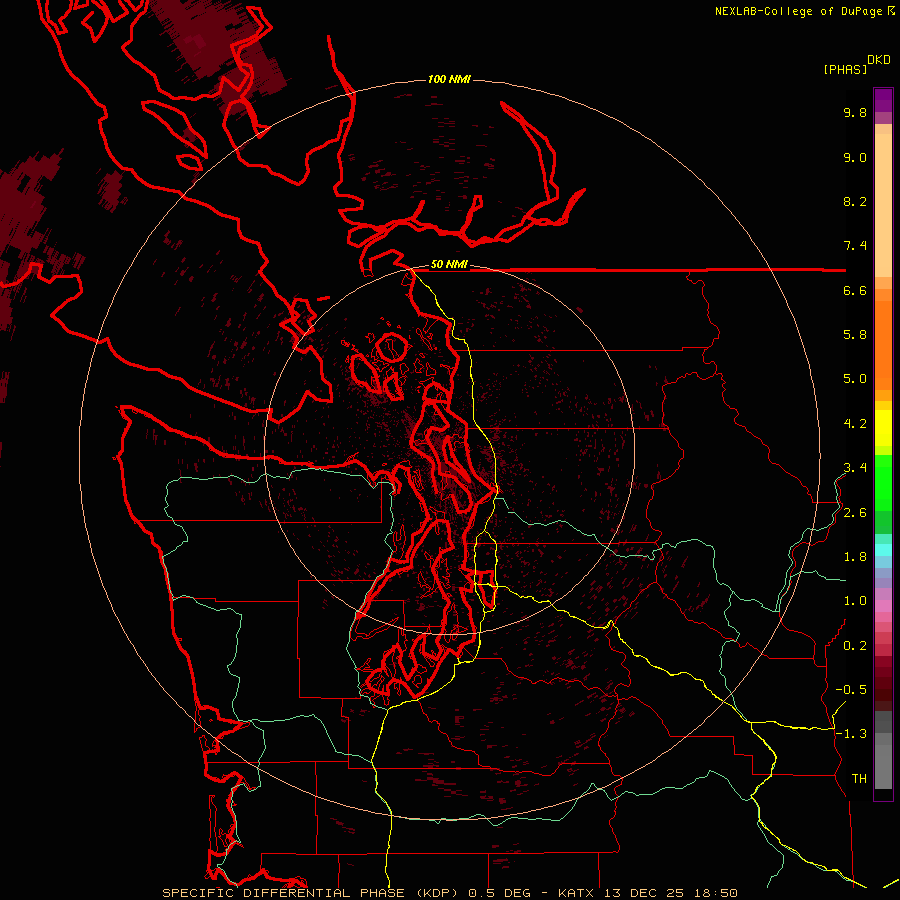900x900 pixels.
Task: Pick the large peach band of the color scale
Action: tap(883, 205)
